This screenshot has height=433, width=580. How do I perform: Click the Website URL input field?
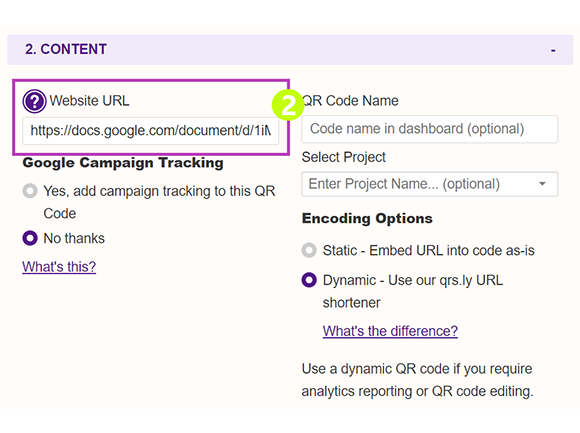coord(151,131)
